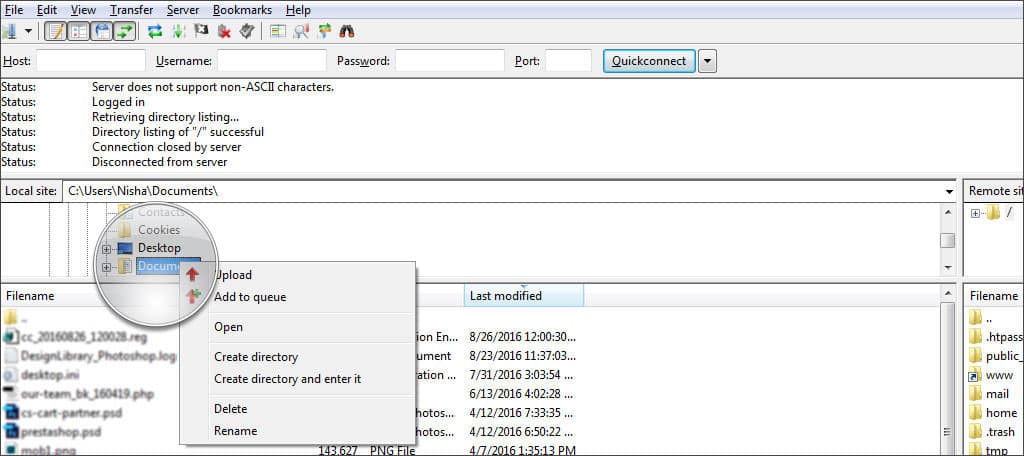This screenshot has width=1024, height=456.
Task: Expand the Desktop tree node
Action: pyautogui.click(x=106, y=249)
